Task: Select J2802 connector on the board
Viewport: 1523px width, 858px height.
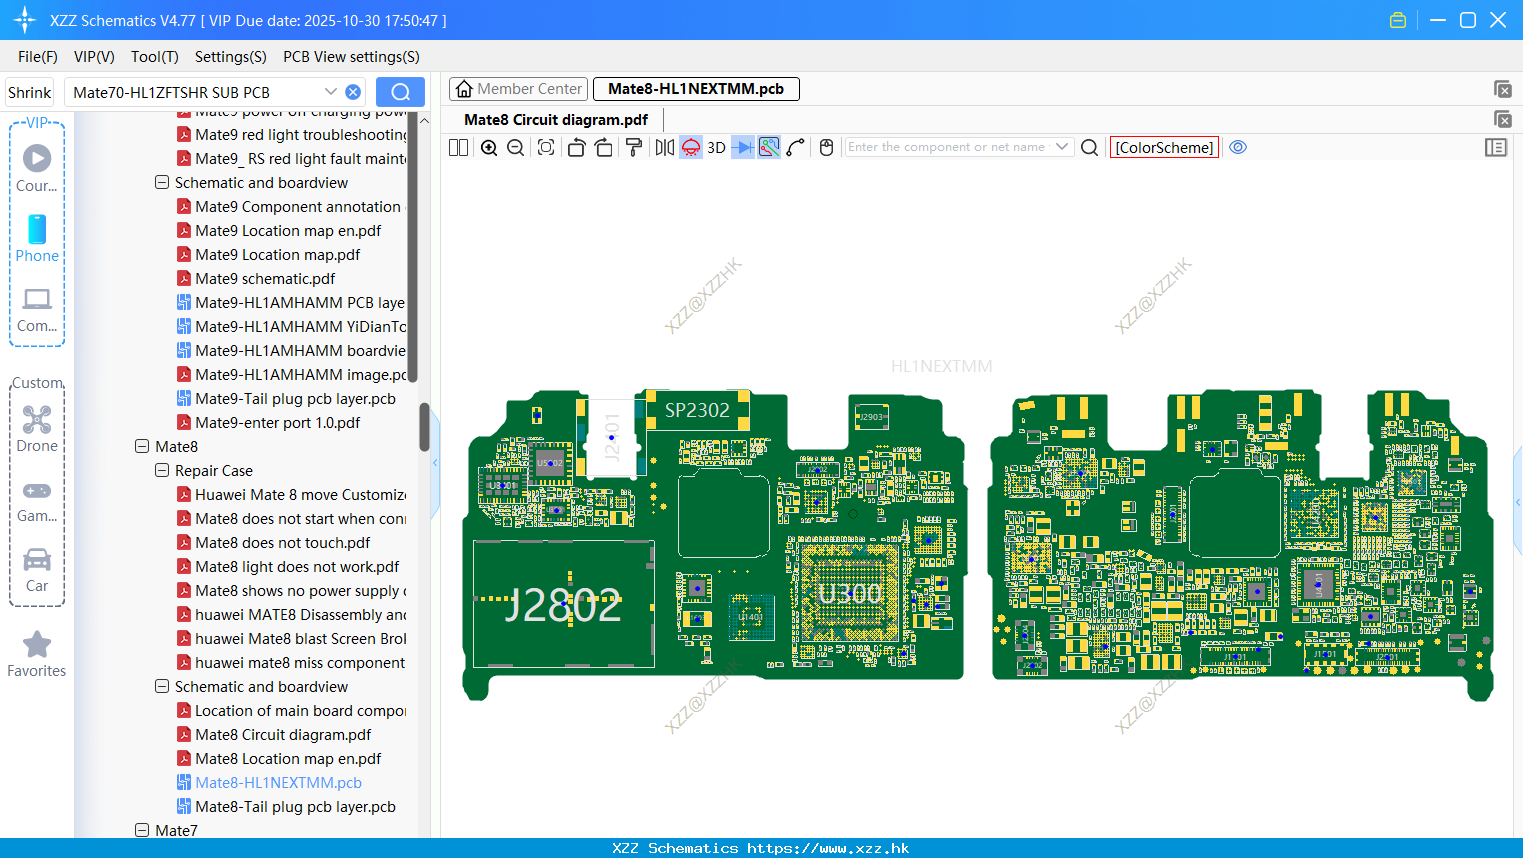Action: [563, 604]
